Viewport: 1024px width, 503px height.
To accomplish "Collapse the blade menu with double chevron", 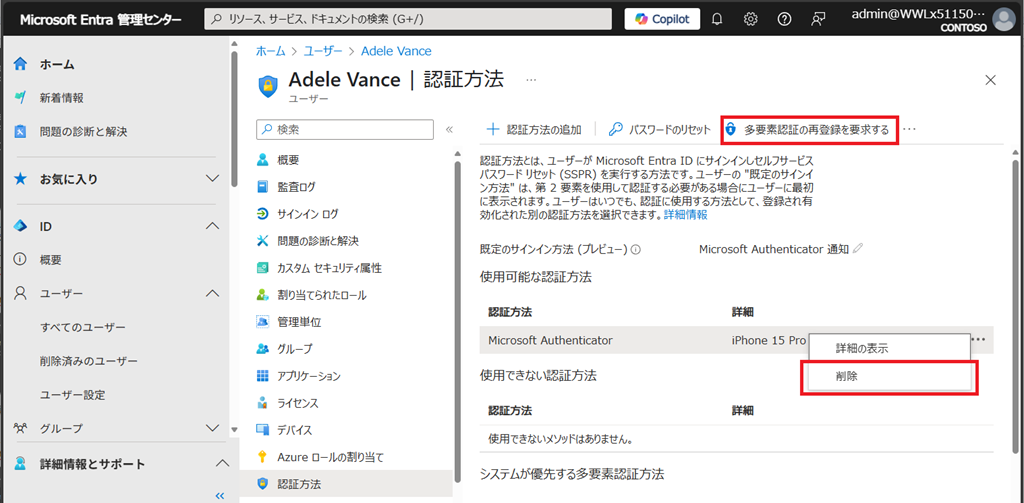I will [x=449, y=129].
